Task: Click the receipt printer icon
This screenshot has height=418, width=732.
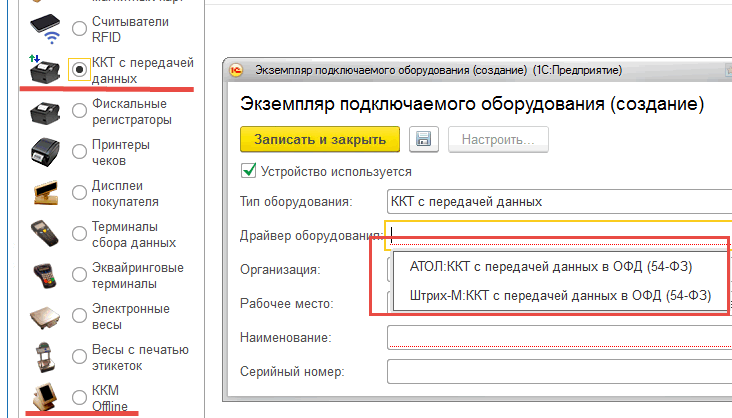Action: pyautogui.click(x=45, y=152)
